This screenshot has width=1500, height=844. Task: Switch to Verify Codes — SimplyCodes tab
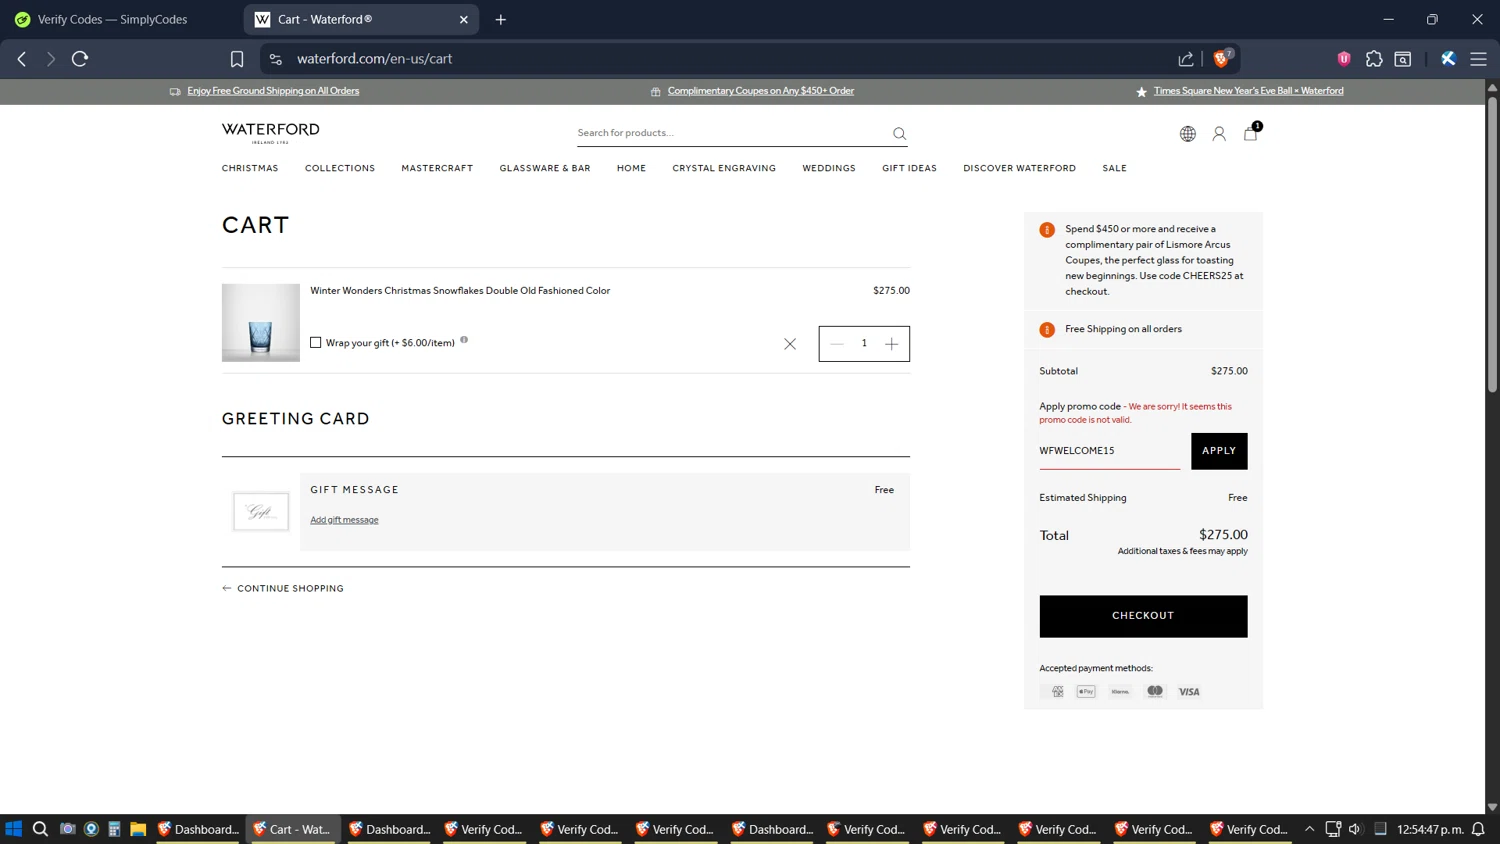tap(112, 19)
